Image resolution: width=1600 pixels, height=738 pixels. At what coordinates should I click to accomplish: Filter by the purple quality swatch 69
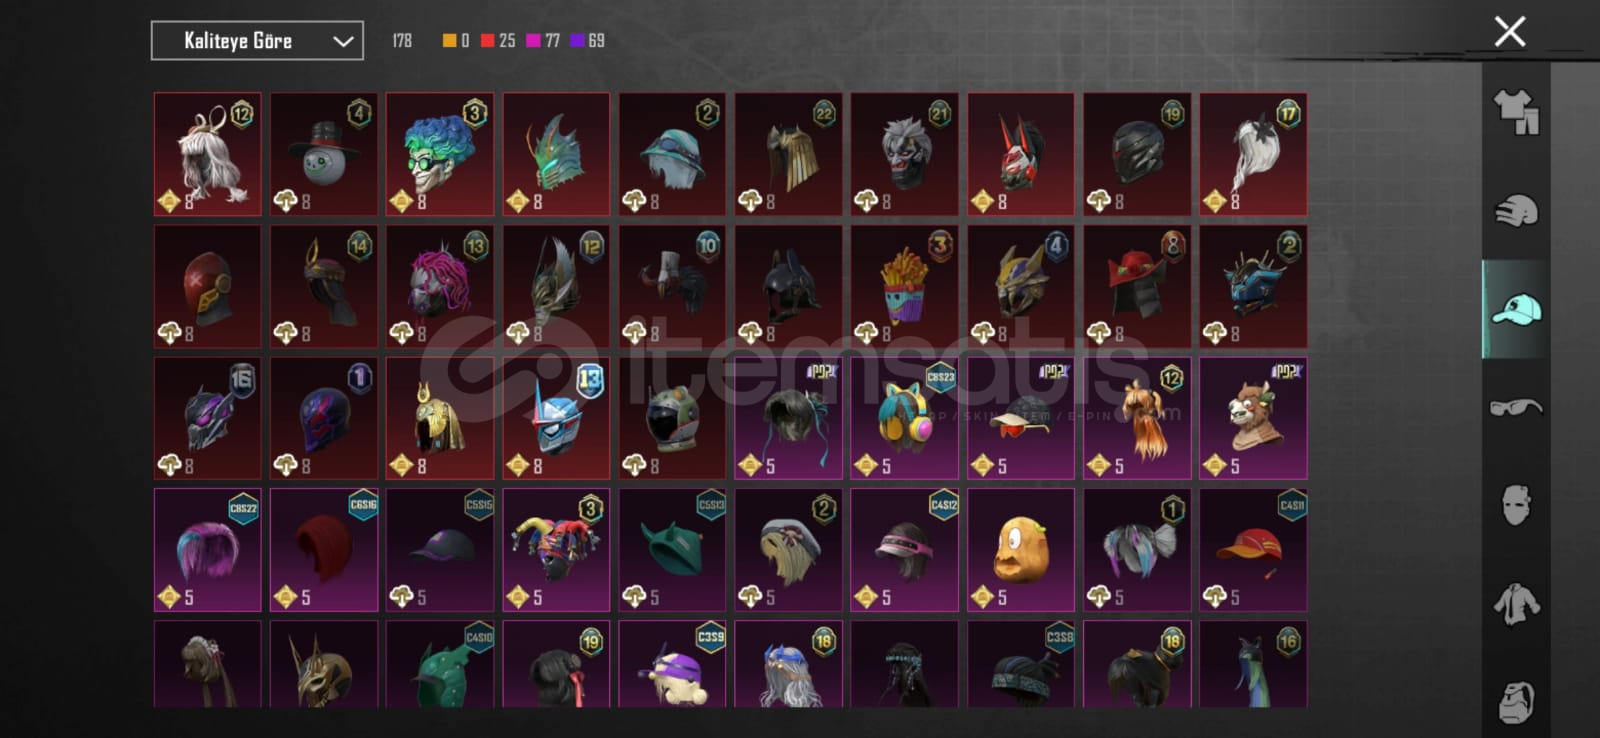(x=587, y=40)
